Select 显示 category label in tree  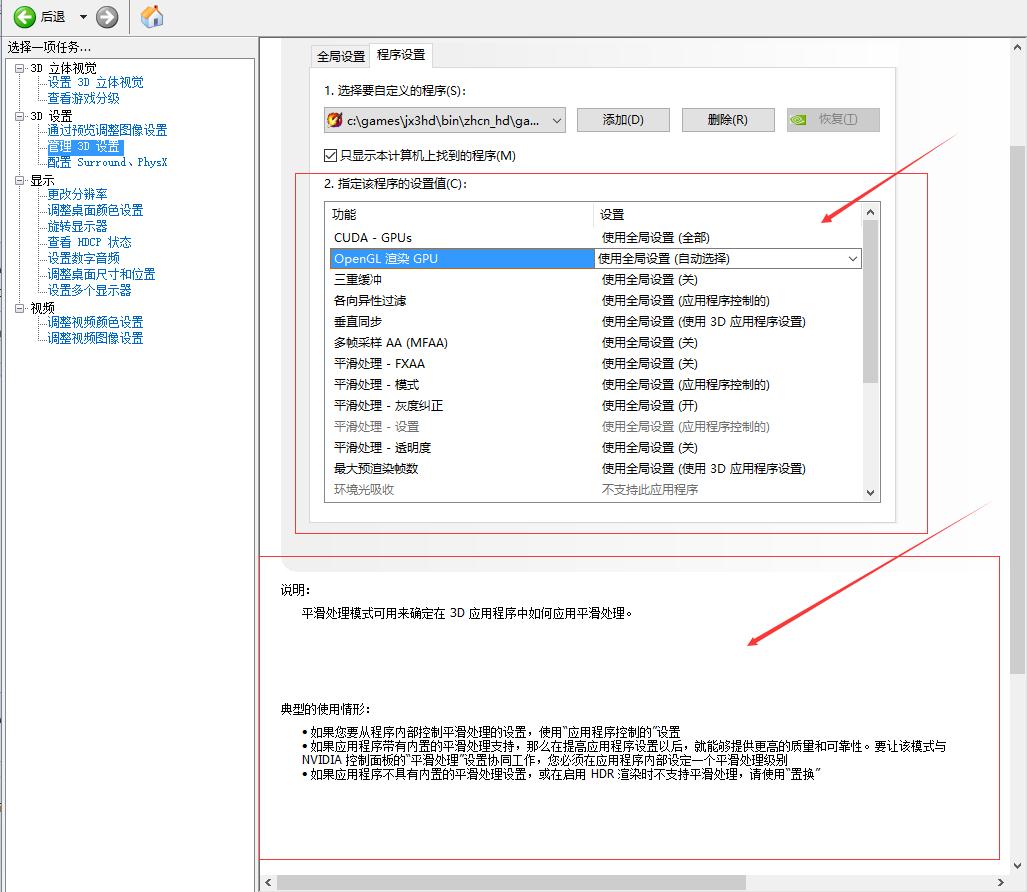(x=42, y=180)
